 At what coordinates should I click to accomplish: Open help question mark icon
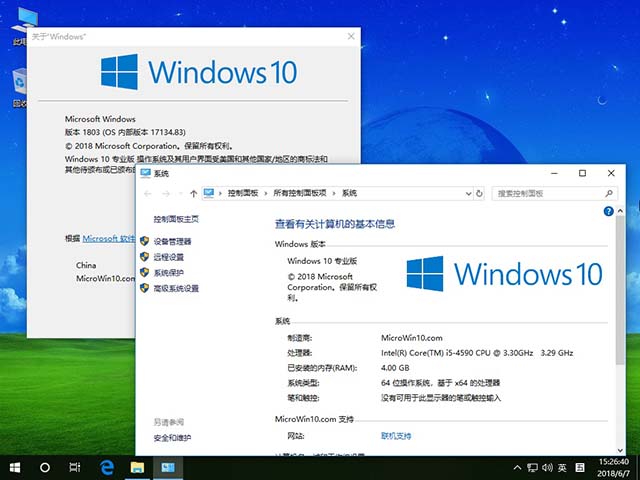608,211
